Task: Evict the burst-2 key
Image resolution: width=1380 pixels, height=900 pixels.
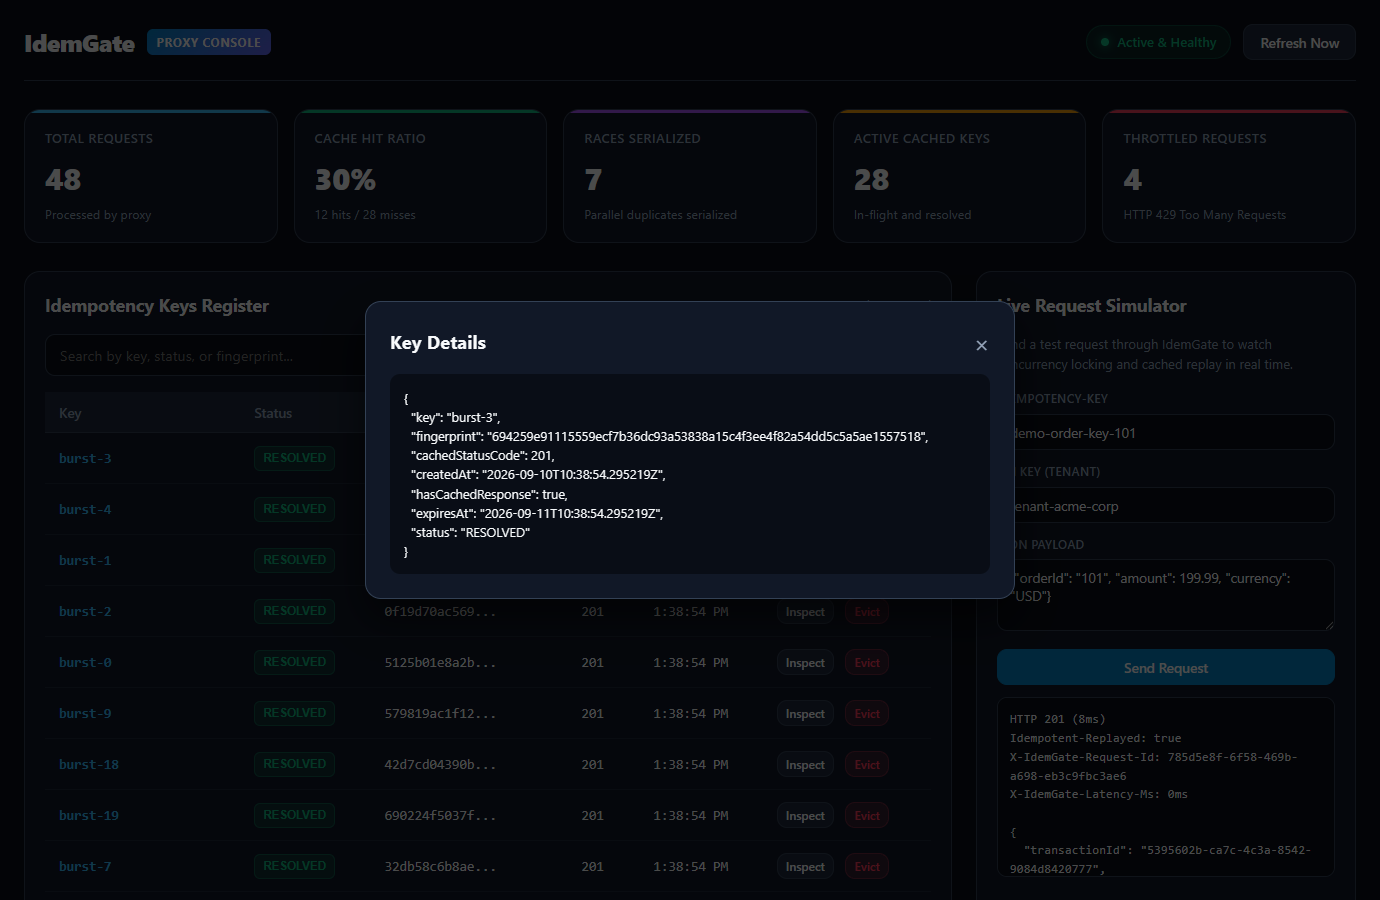Action: [x=867, y=612]
